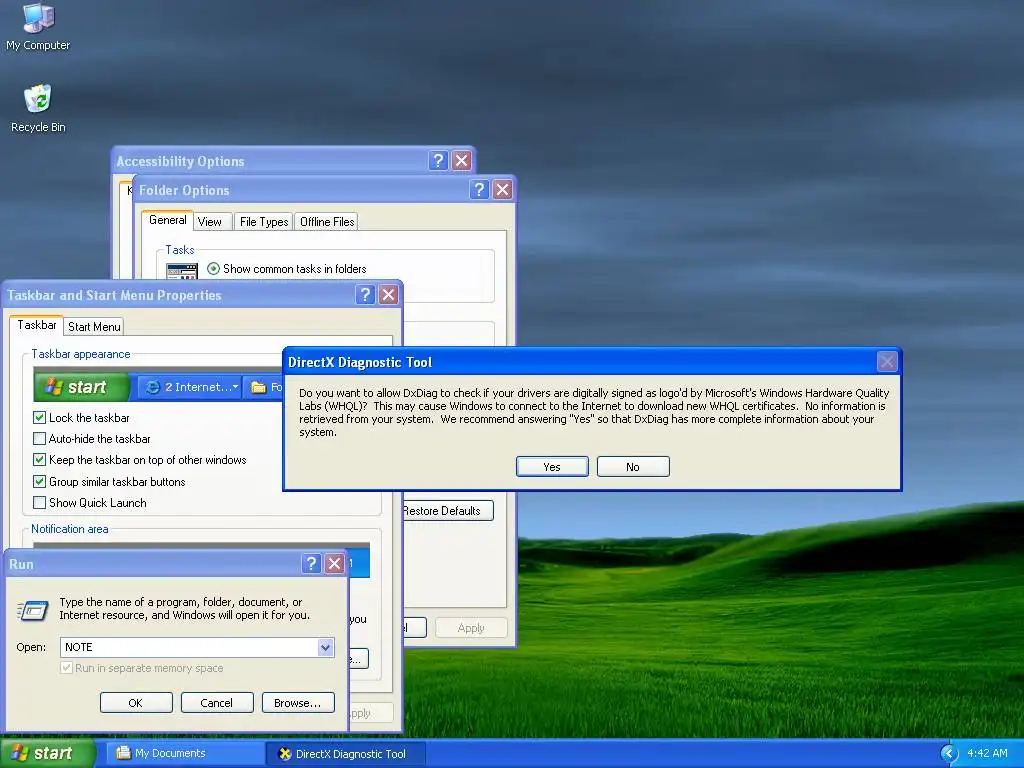Toggle Group similar taskbar buttons checkbox
The width and height of the screenshot is (1024, 768).
tap(40, 481)
